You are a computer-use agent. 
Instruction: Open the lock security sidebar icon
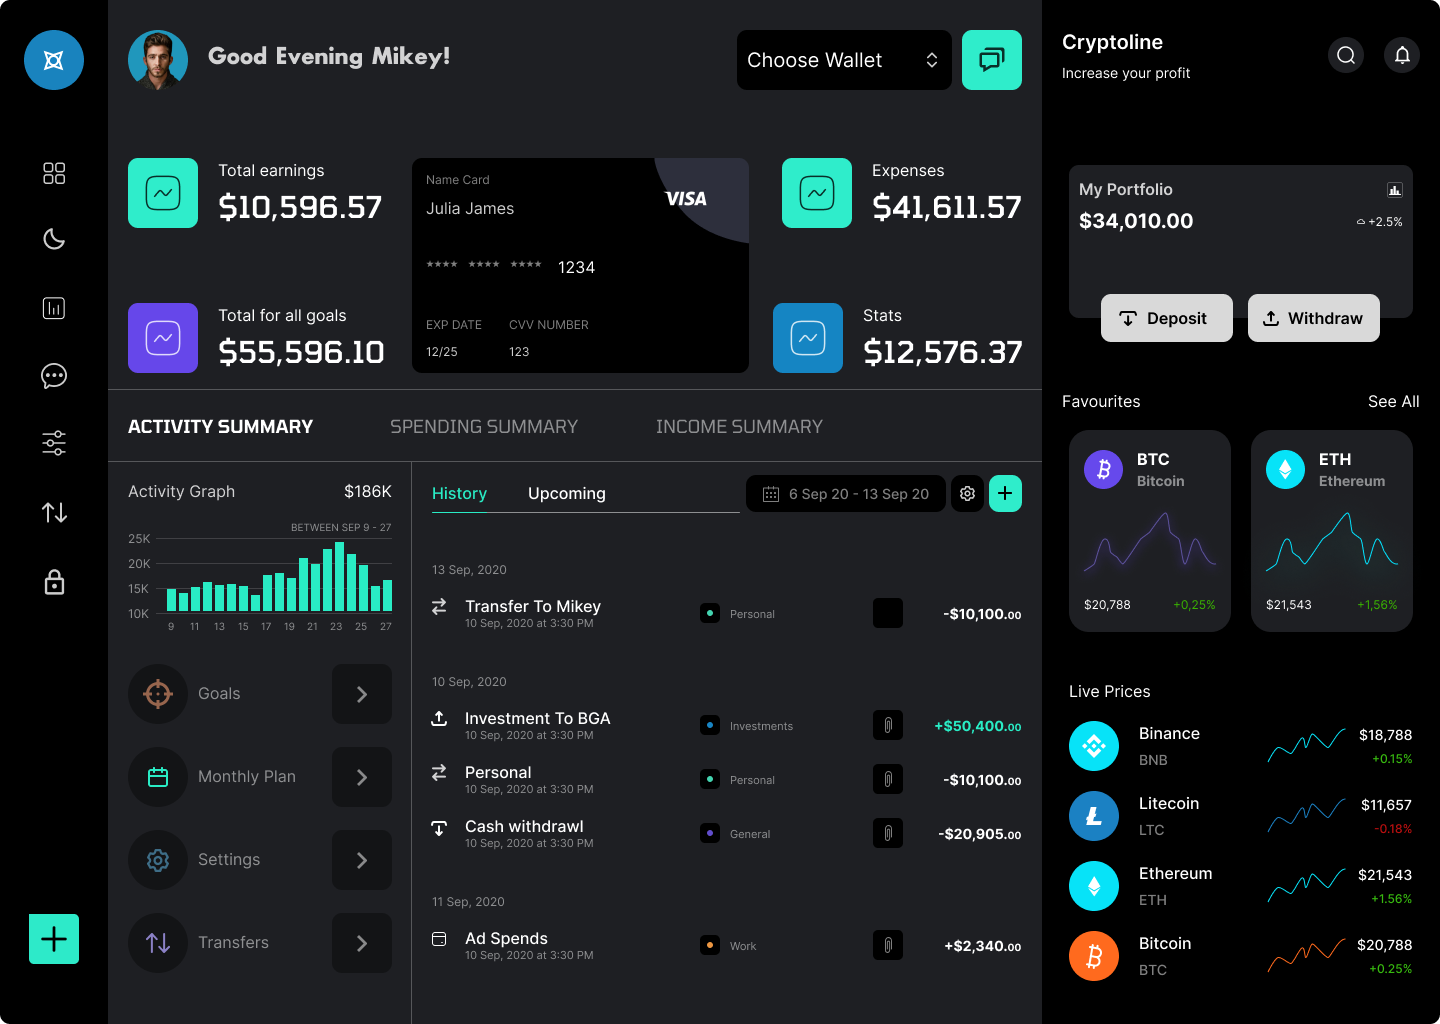point(54,582)
